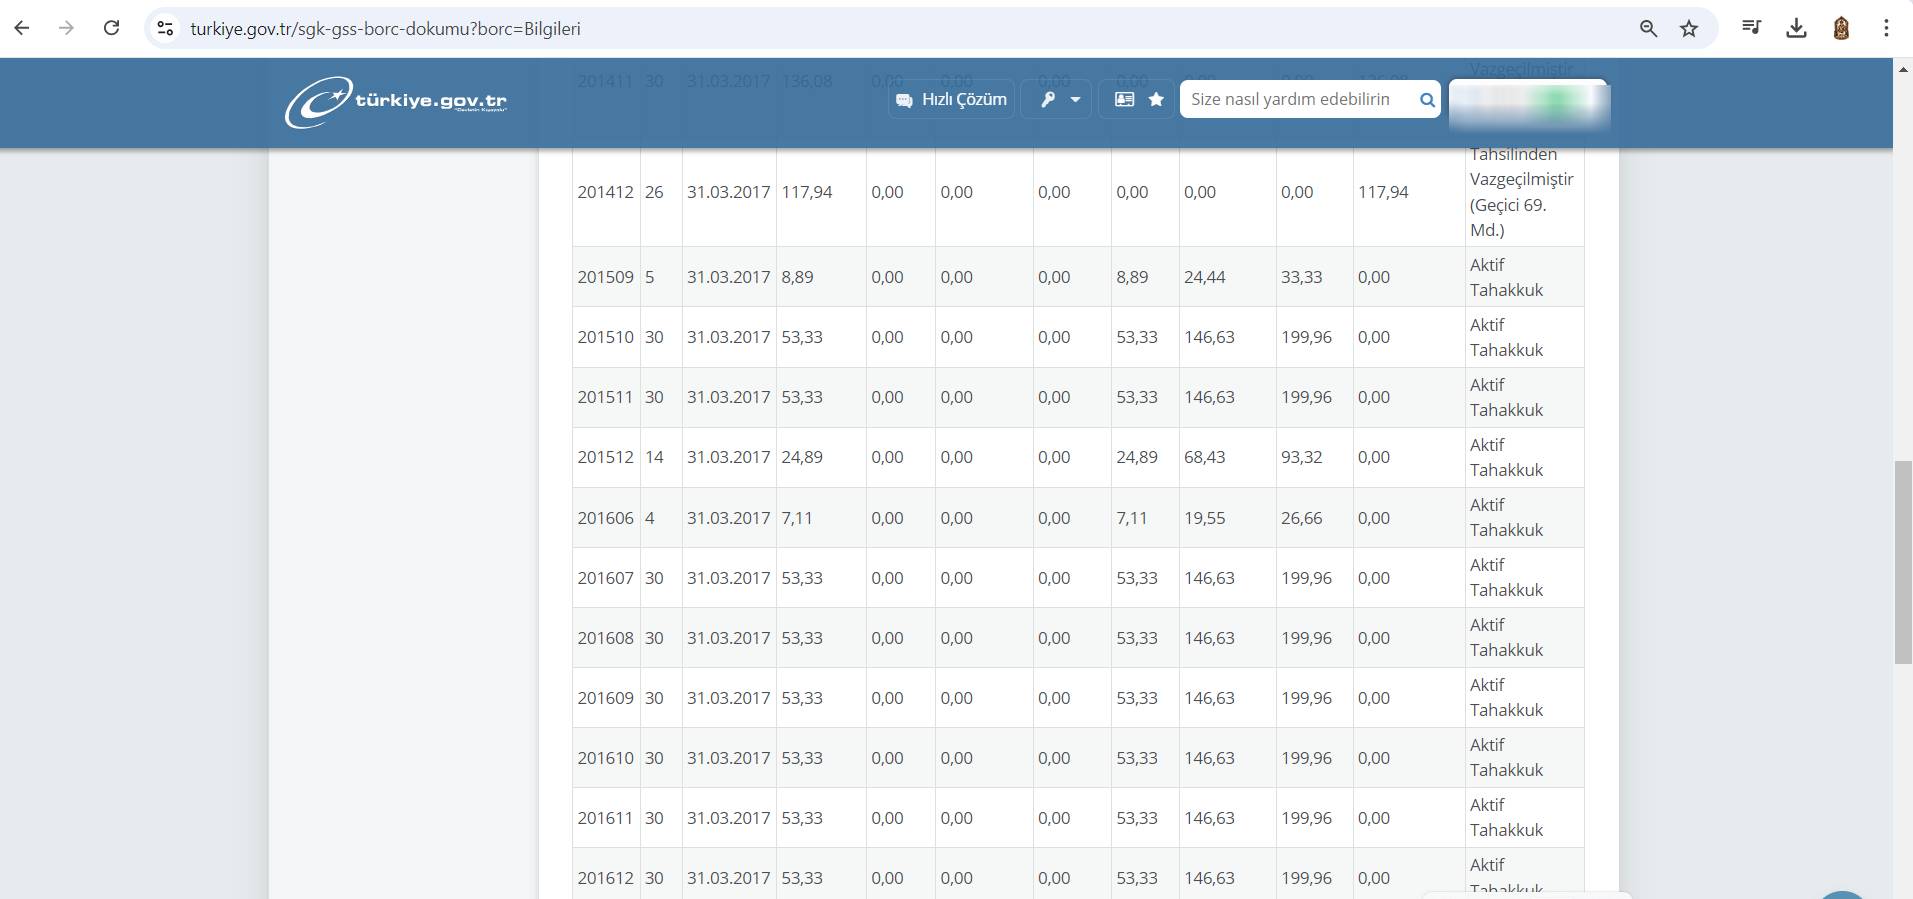Open the Chrome three-dot menu
This screenshot has width=1913, height=899.
[1886, 28]
